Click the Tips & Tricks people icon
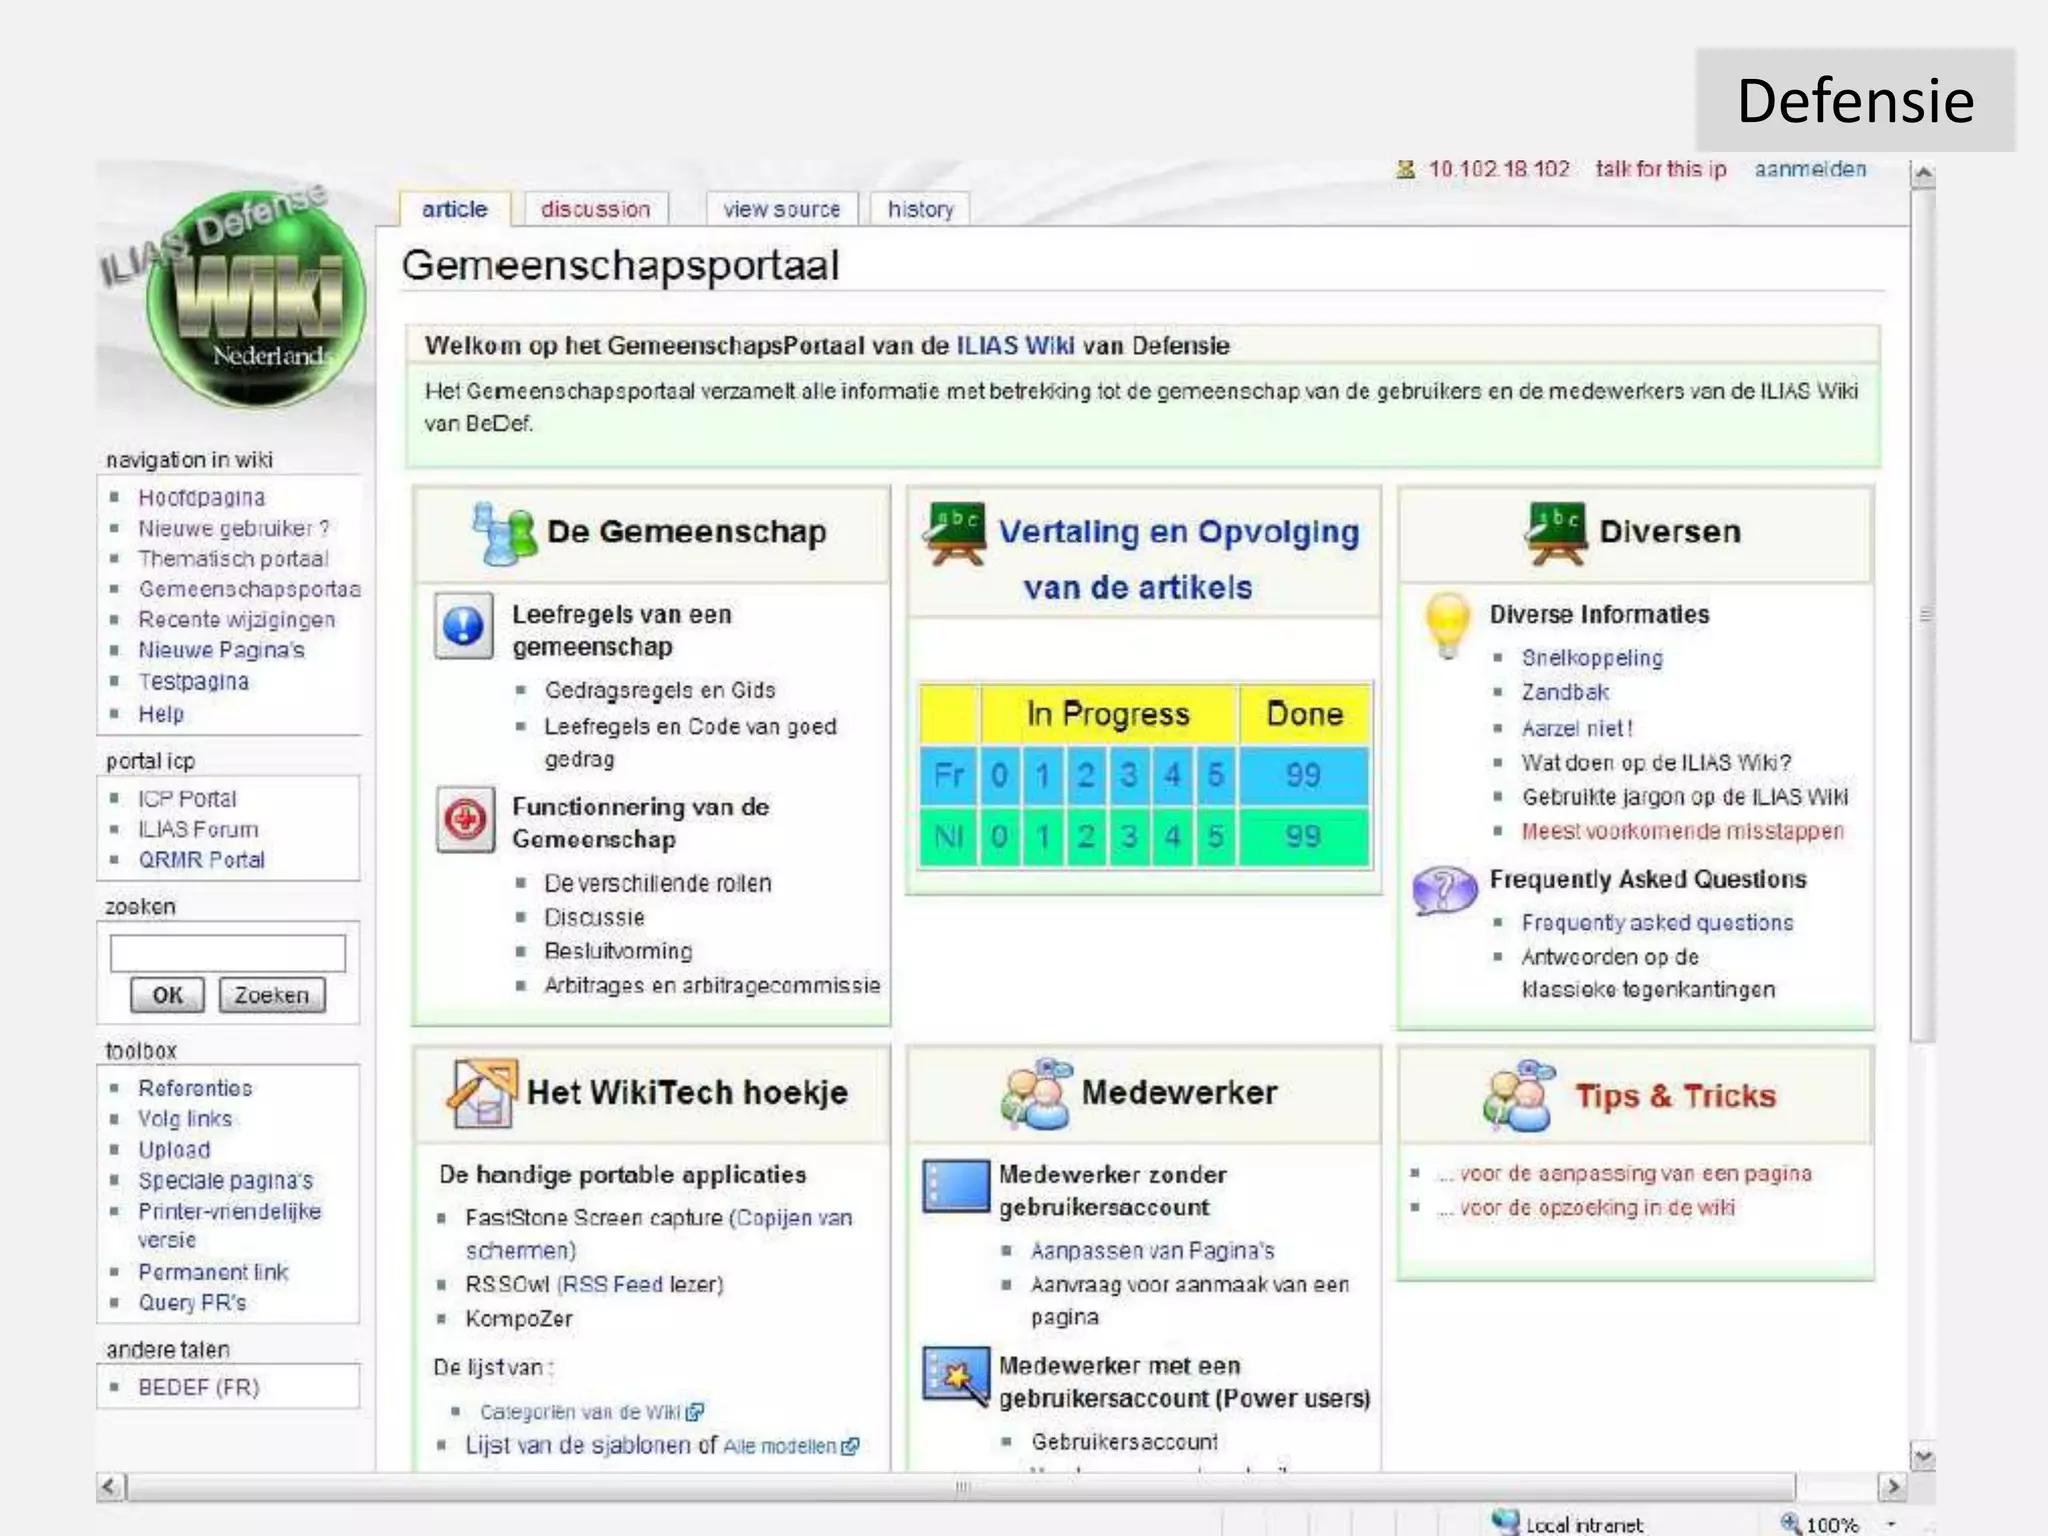Image resolution: width=2048 pixels, height=1536 pixels. point(1518,1096)
